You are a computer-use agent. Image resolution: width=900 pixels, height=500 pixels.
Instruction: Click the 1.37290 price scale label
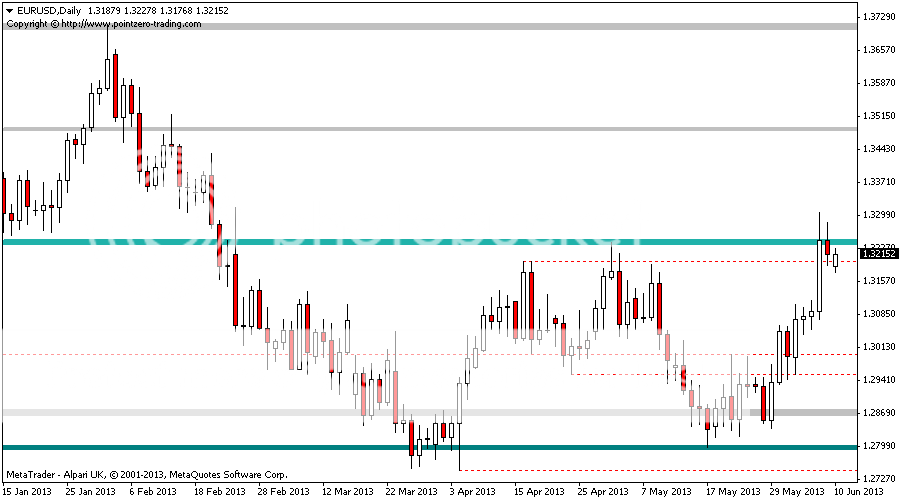click(x=879, y=17)
